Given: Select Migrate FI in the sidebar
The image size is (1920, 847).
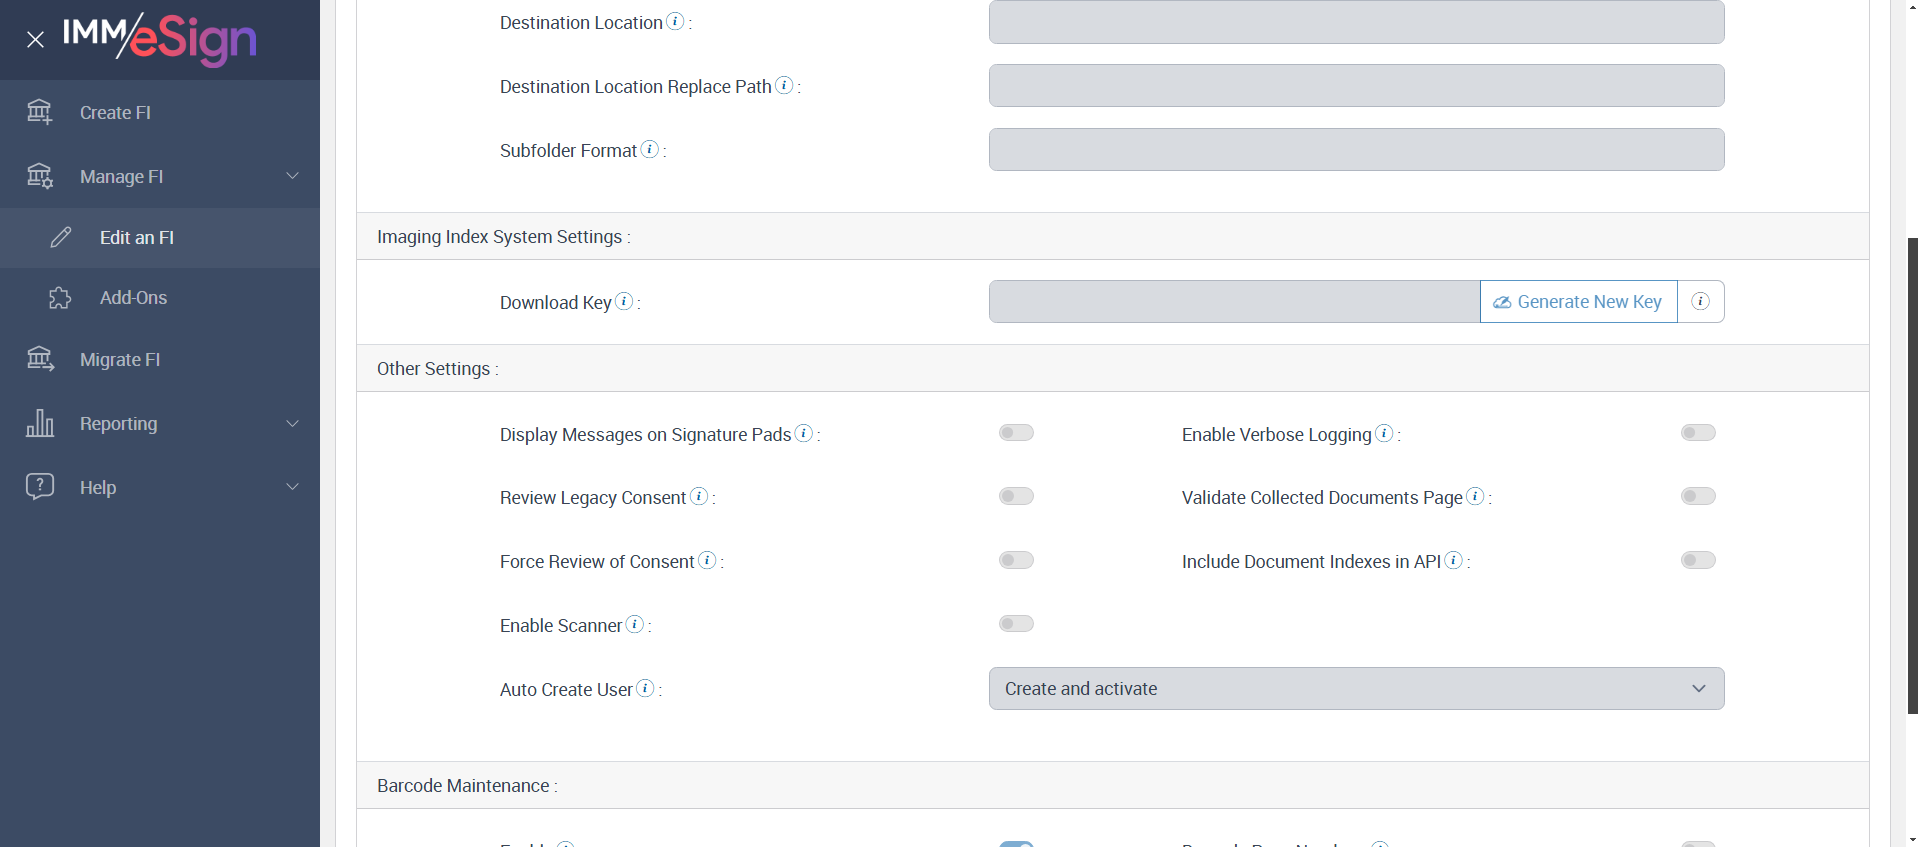Looking at the screenshot, I should [x=120, y=360].
